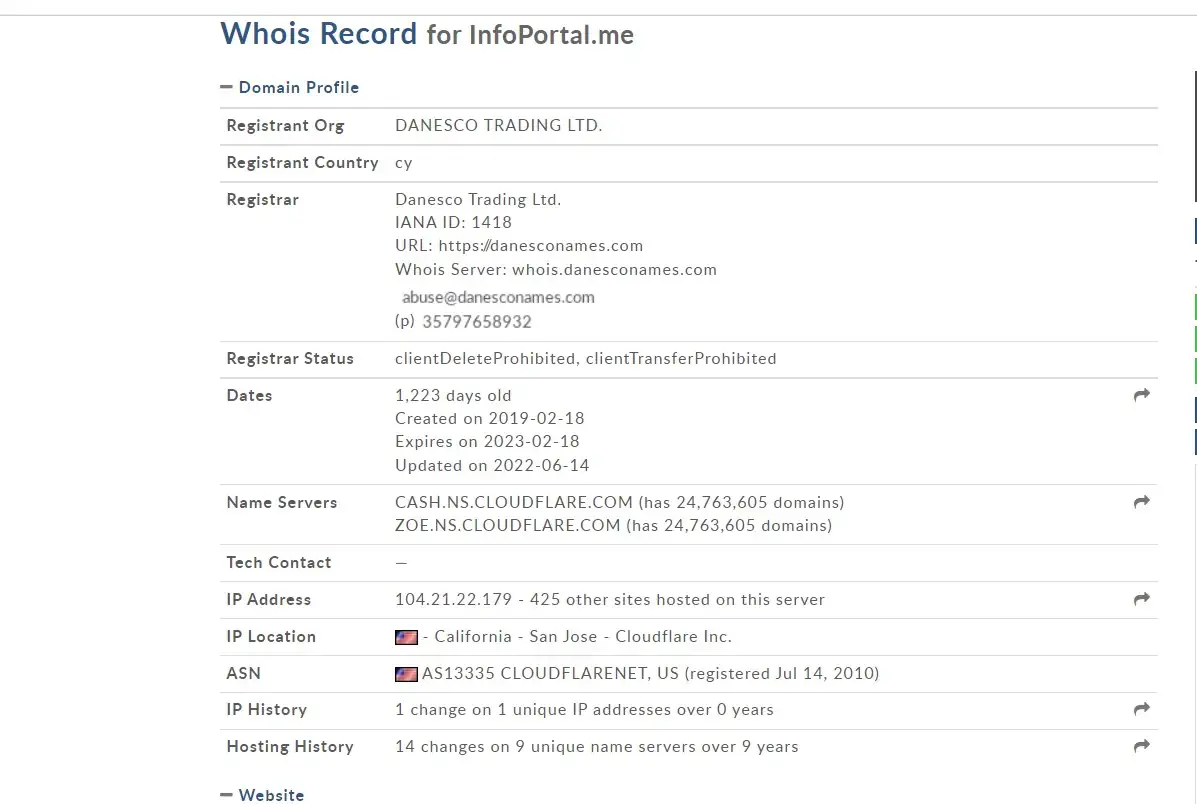1197x804 pixels.
Task: Click the IP Location label
Action: point(271,637)
